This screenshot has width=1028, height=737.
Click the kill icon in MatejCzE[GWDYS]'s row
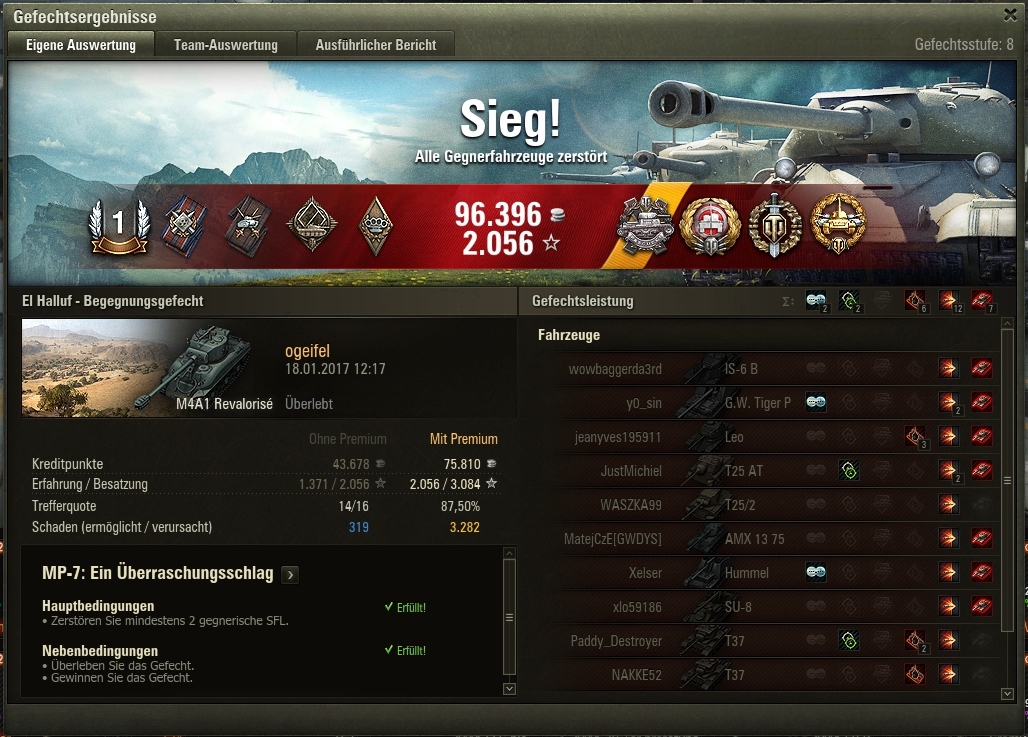(x=981, y=538)
